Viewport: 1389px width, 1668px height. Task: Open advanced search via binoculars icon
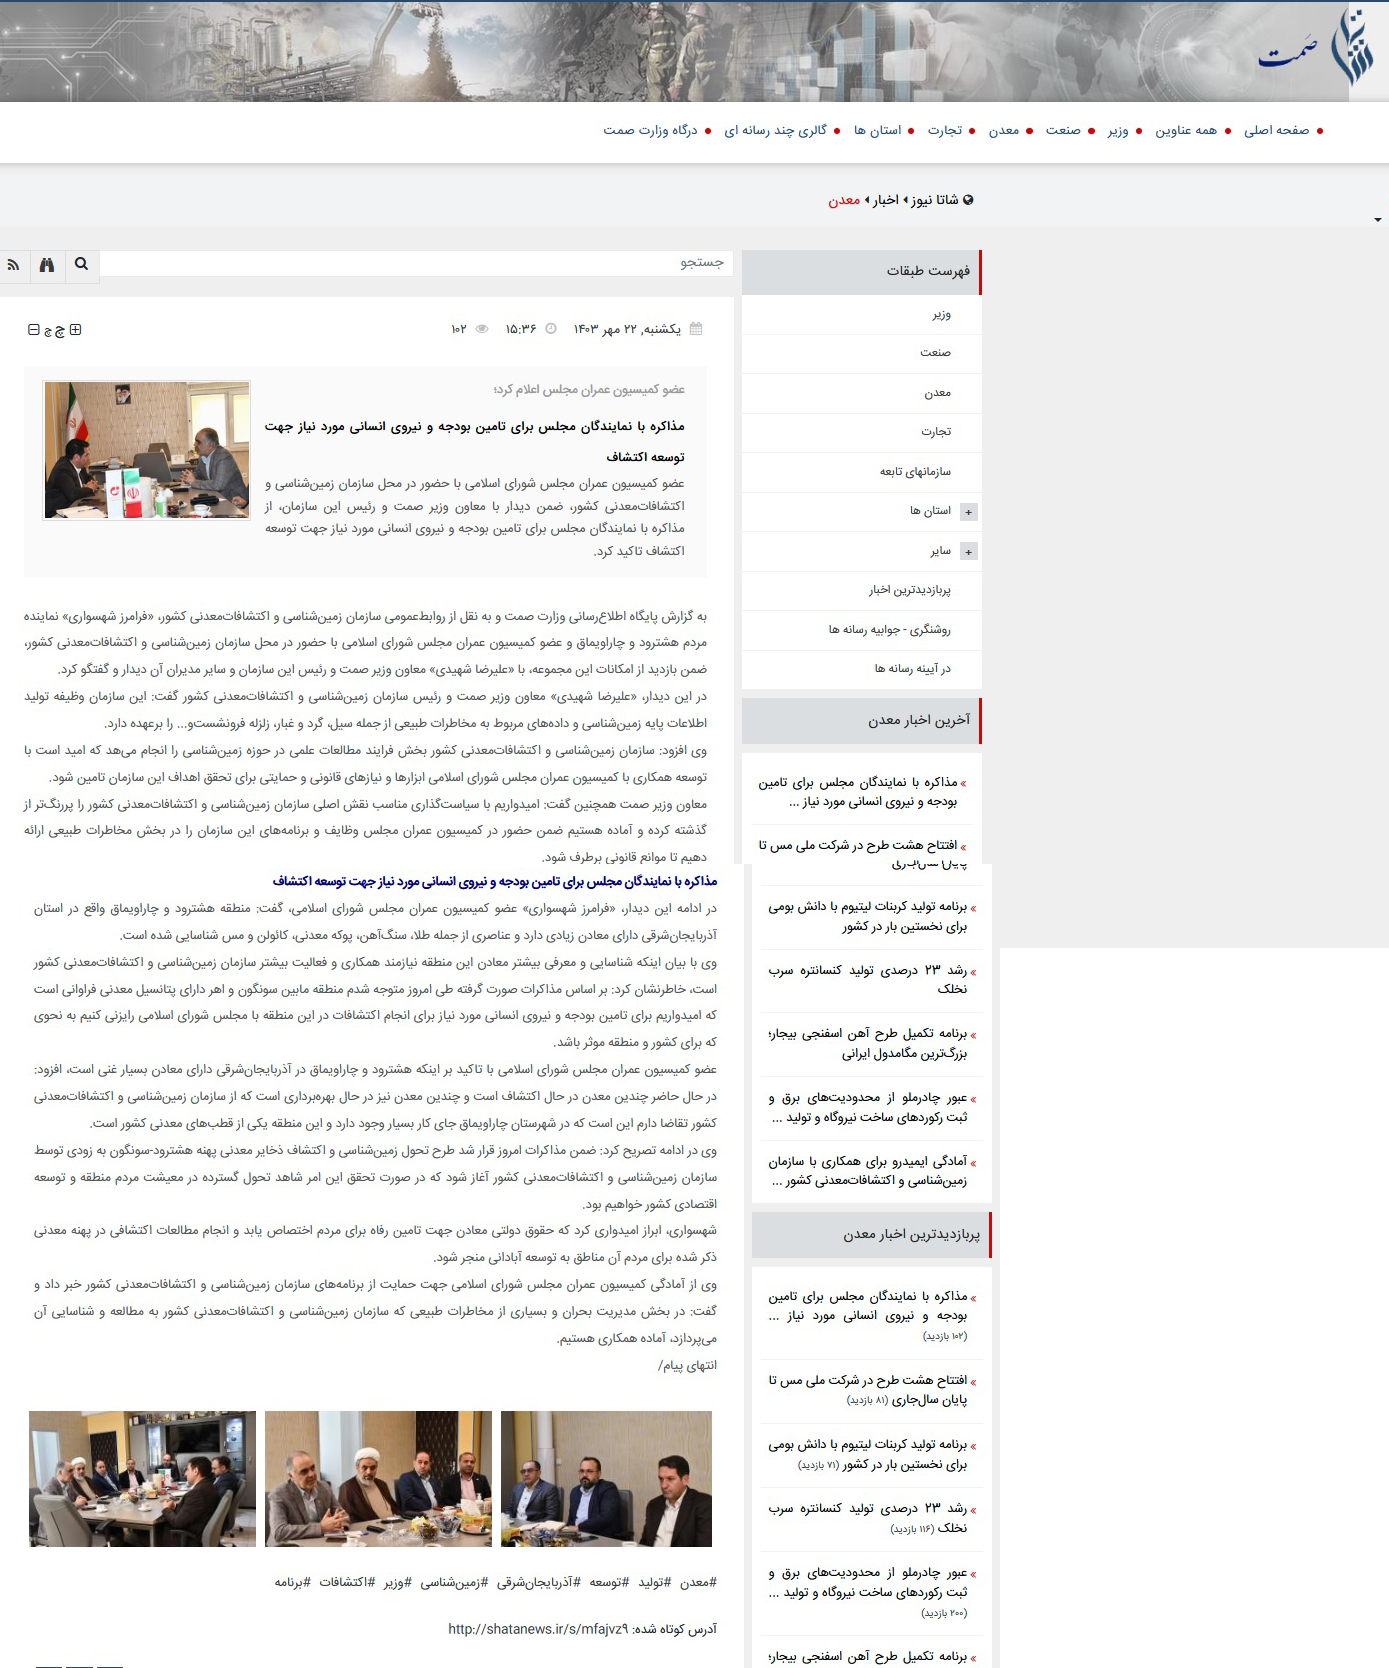click(x=47, y=264)
